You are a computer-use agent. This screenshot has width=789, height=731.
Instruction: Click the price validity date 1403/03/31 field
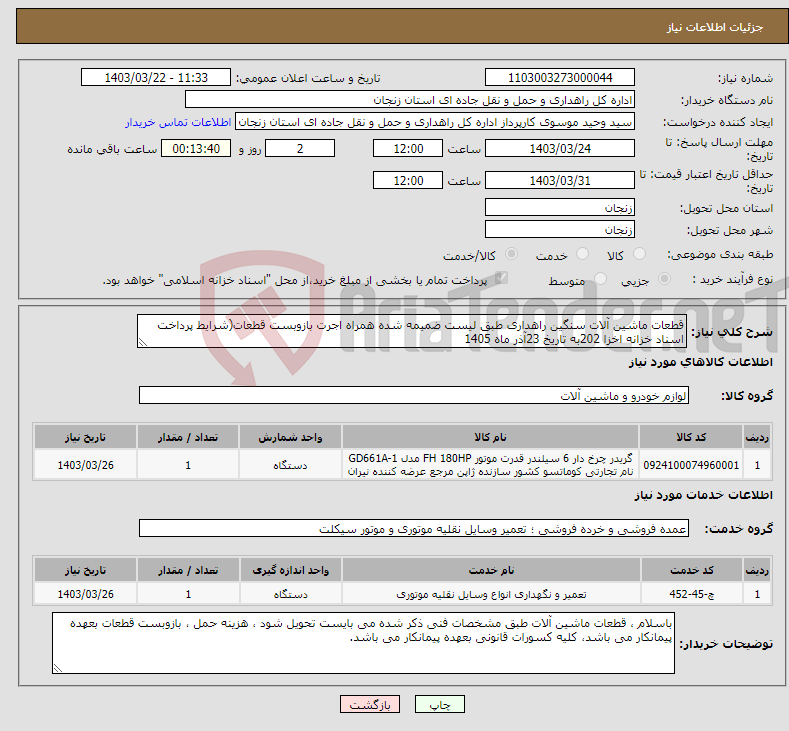(560, 180)
